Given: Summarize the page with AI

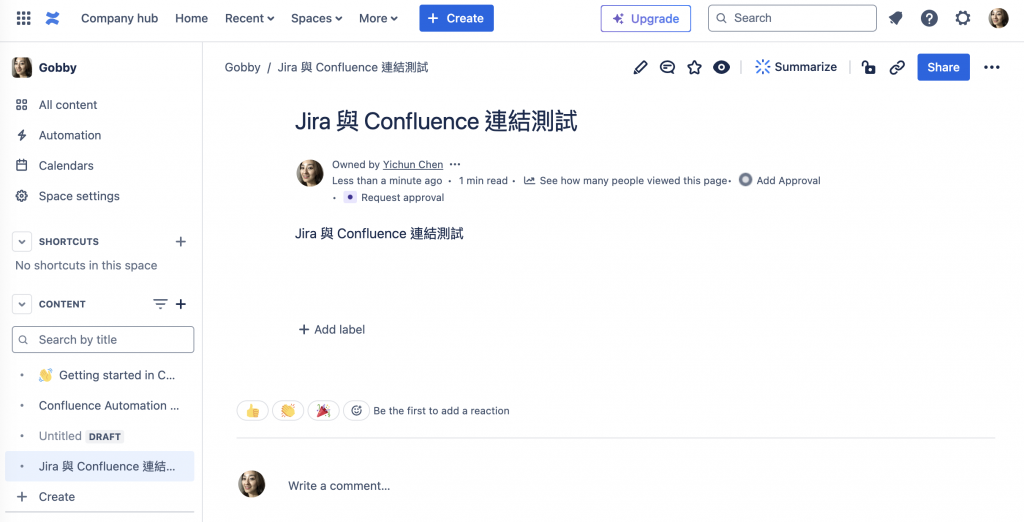Looking at the screenshot, I should coord(795,67).
